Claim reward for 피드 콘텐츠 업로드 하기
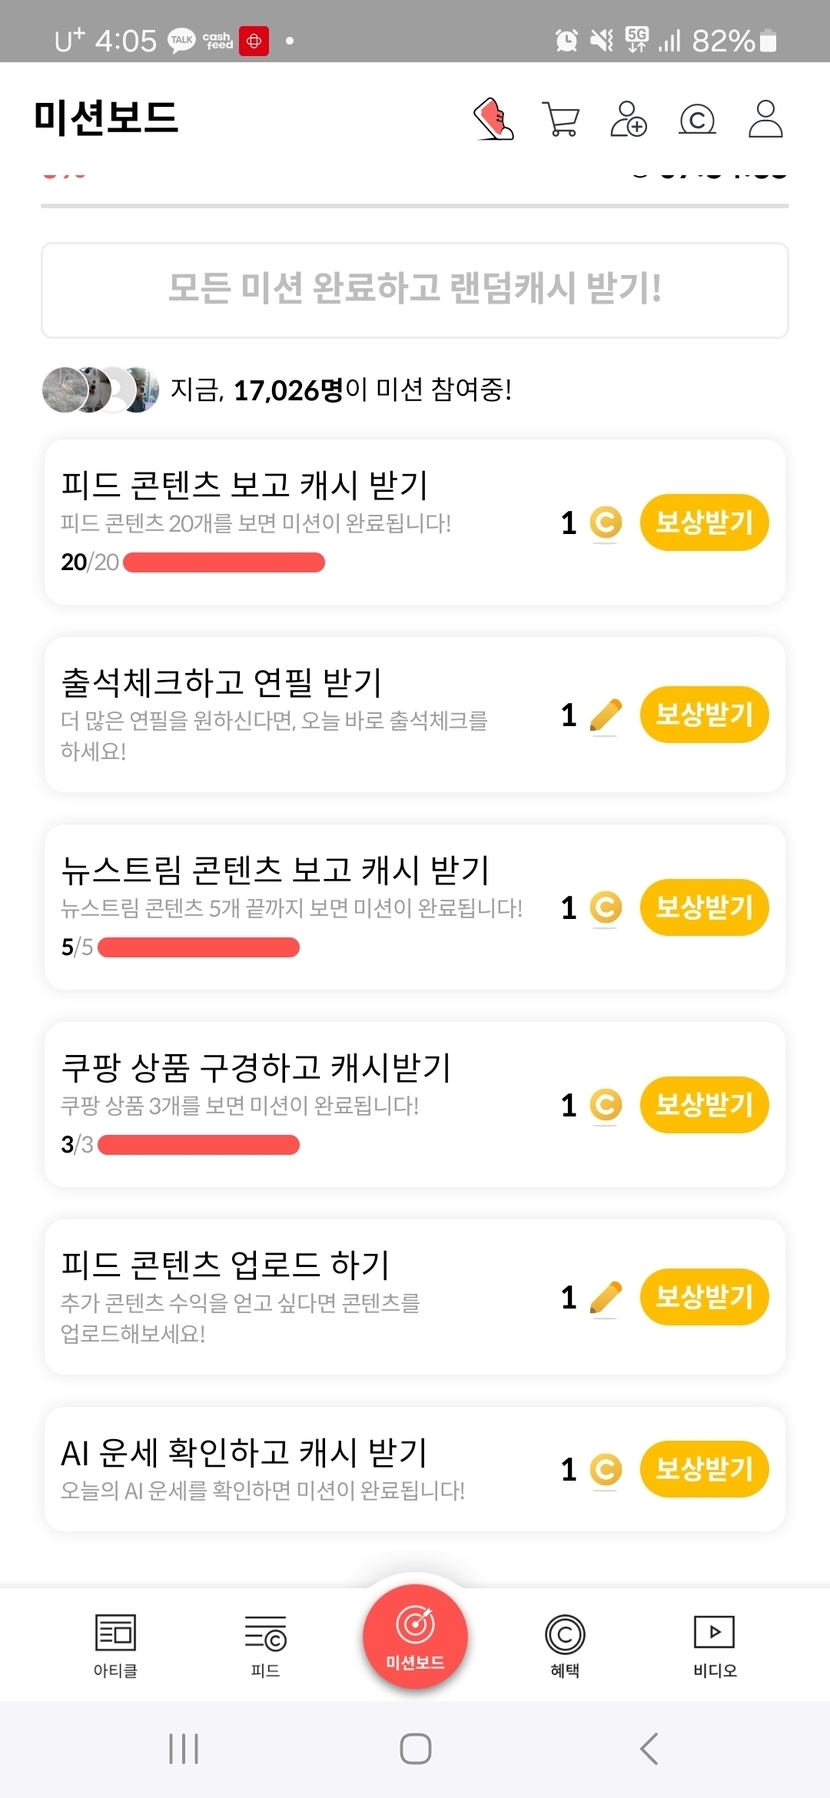The image size is (830, 1798). (x=704, y=1297)
